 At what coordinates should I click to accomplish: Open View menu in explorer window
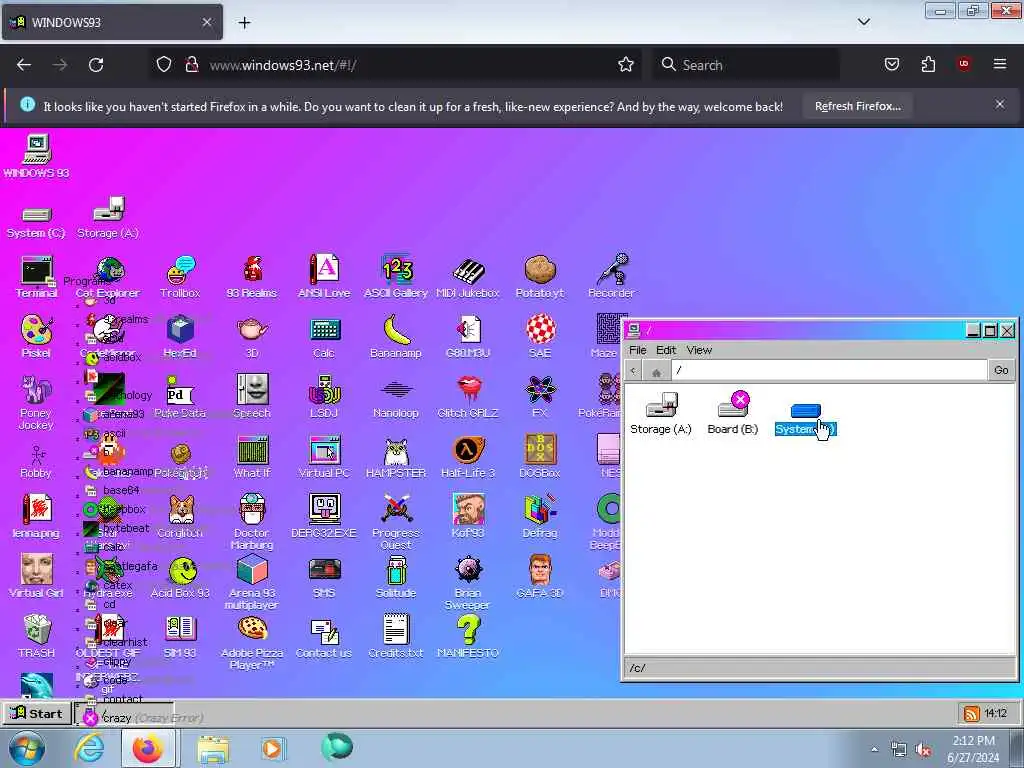[x=699, y=350]
